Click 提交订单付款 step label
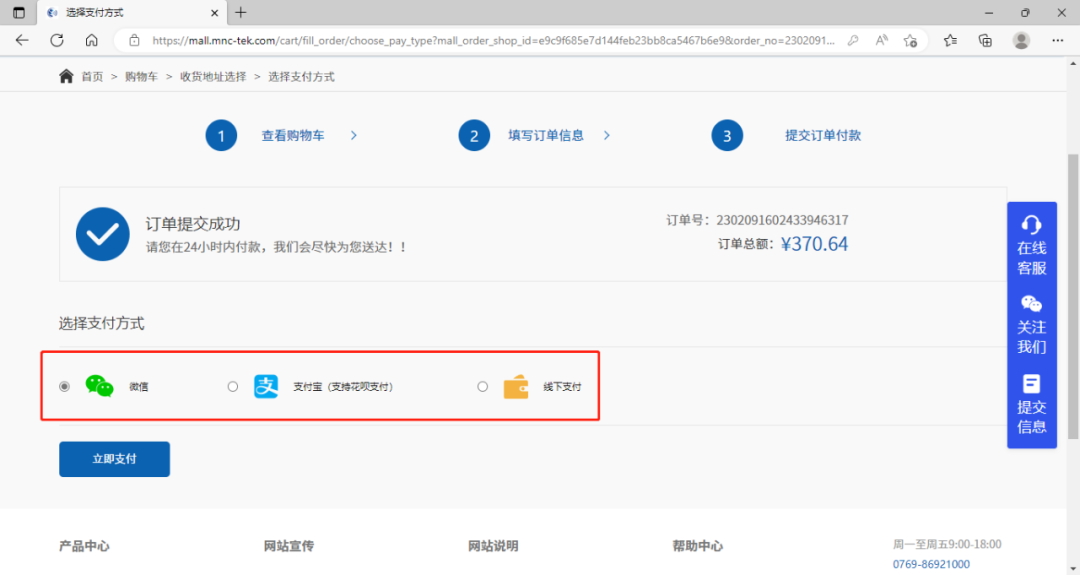 (823, 136)
